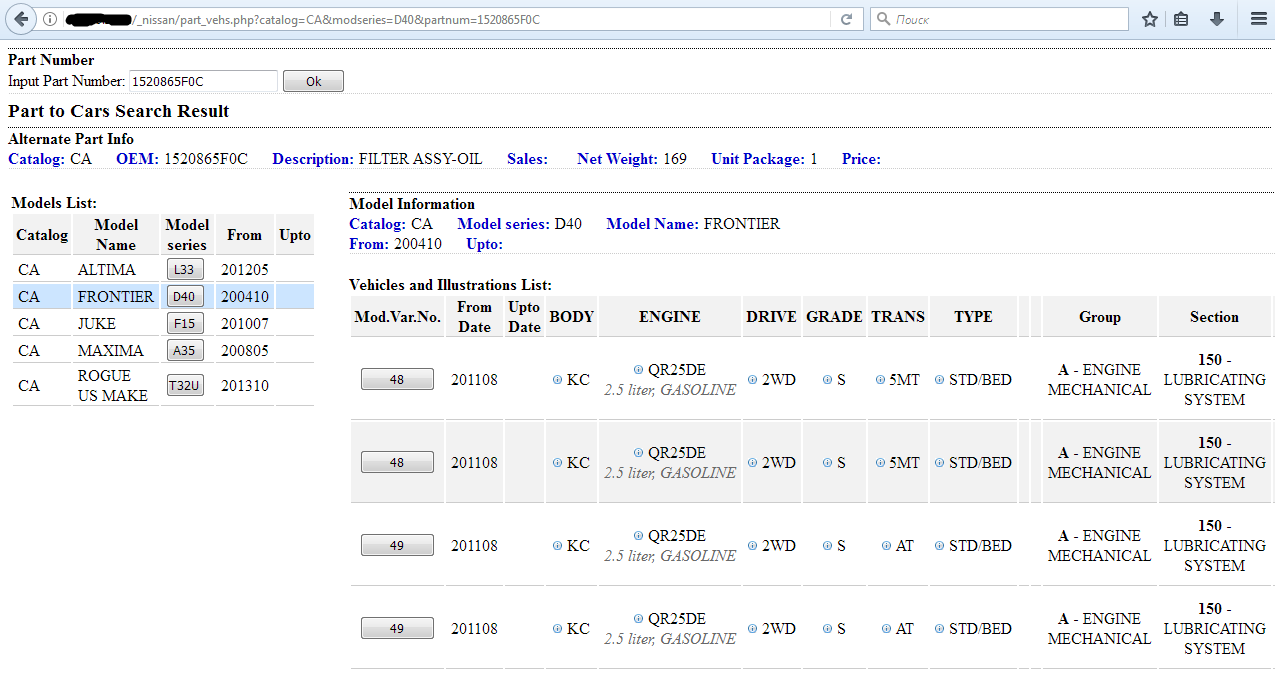Click the Group column header
This screenshot has height=687, width=1275.
[x=1099, y=316]
